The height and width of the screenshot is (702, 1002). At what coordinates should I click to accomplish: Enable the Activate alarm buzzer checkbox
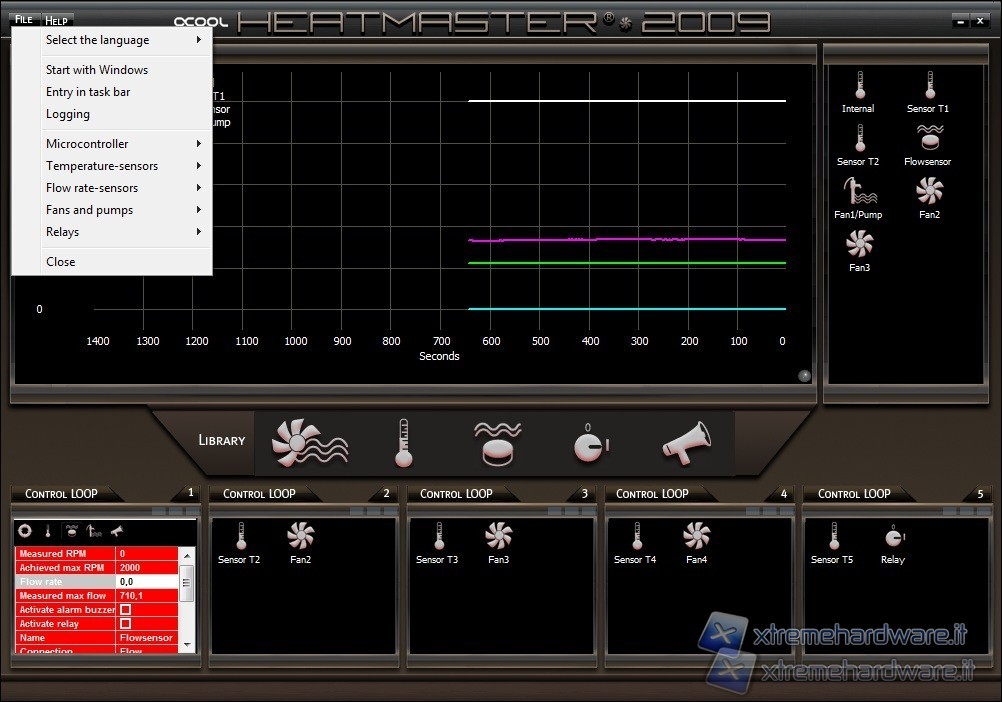[x=125, y=610]
